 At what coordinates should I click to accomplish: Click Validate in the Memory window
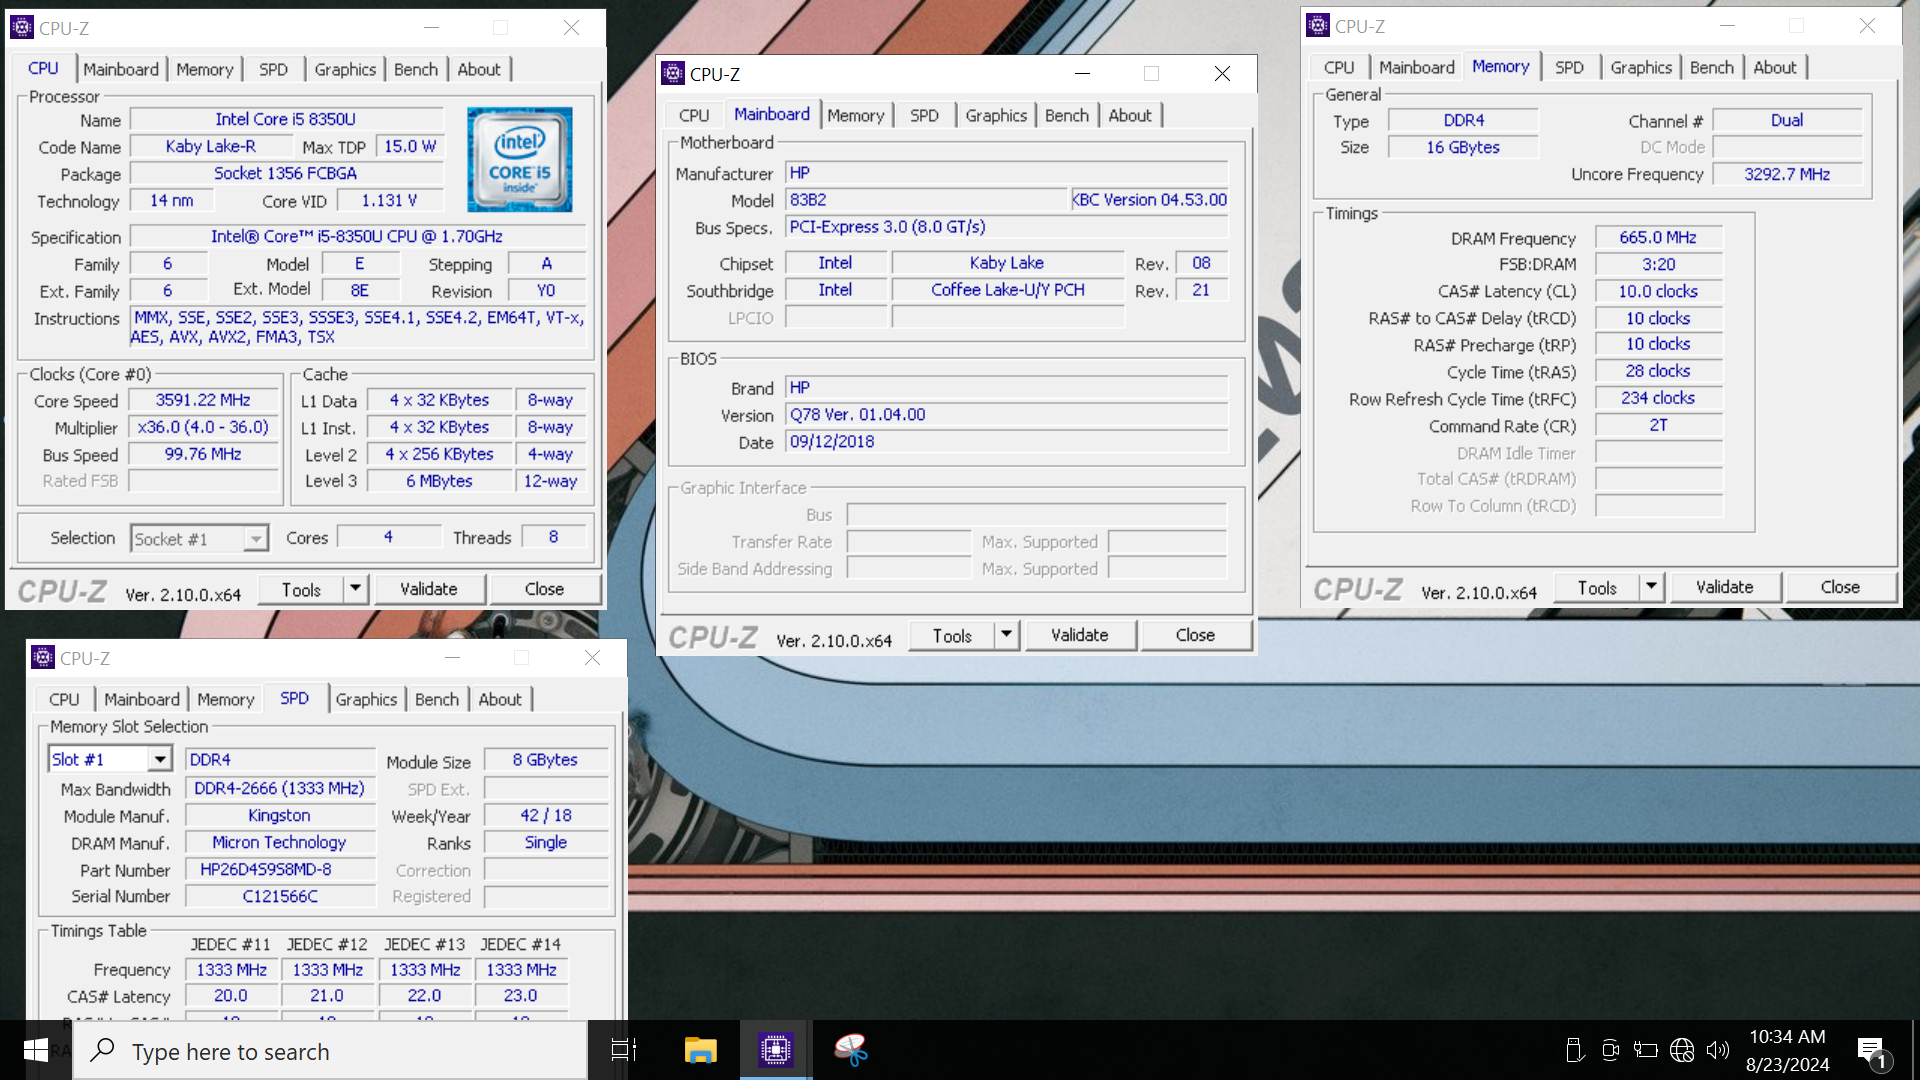[x=1725, y=587]
